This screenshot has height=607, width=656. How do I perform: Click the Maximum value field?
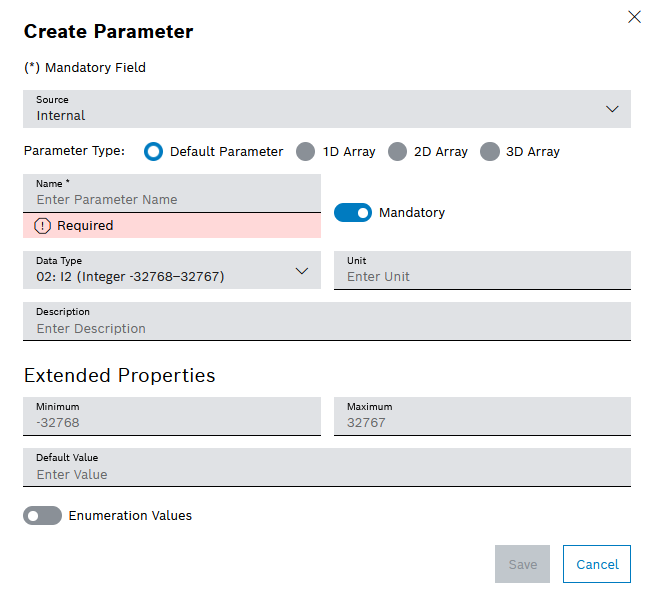(482, 416)
